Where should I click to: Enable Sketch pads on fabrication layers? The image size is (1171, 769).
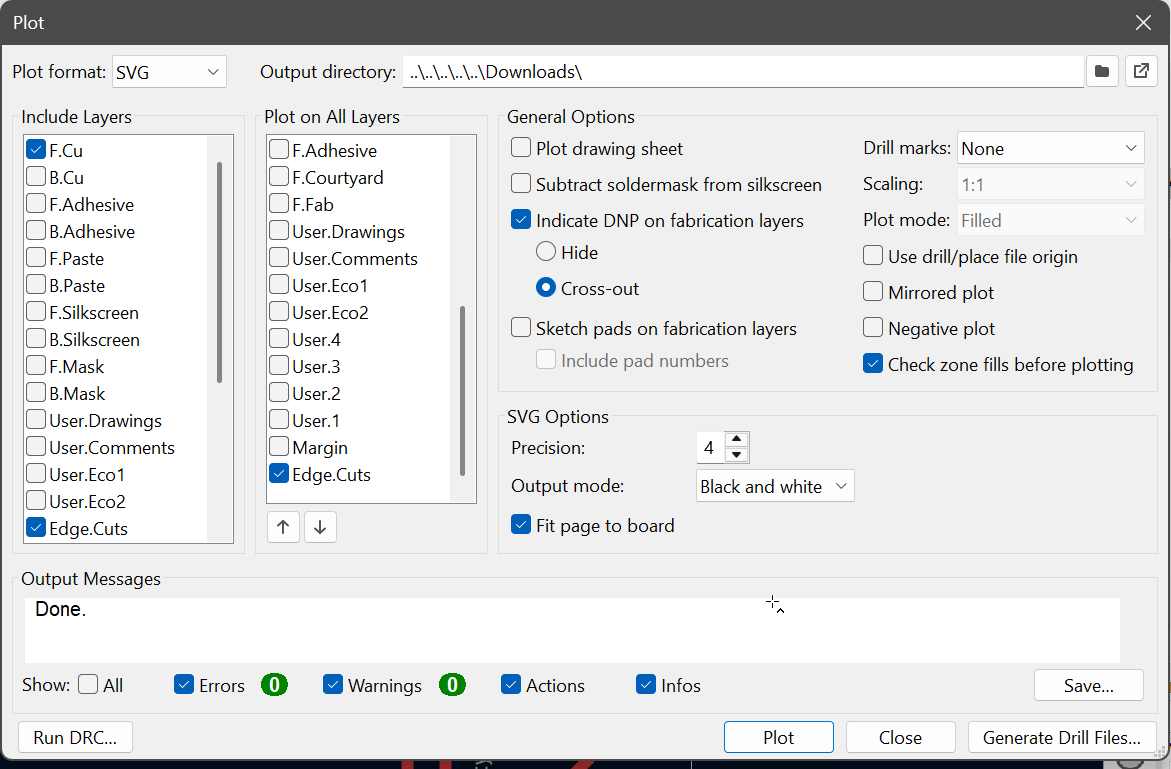pyautogui.click(x=521, y=328)
